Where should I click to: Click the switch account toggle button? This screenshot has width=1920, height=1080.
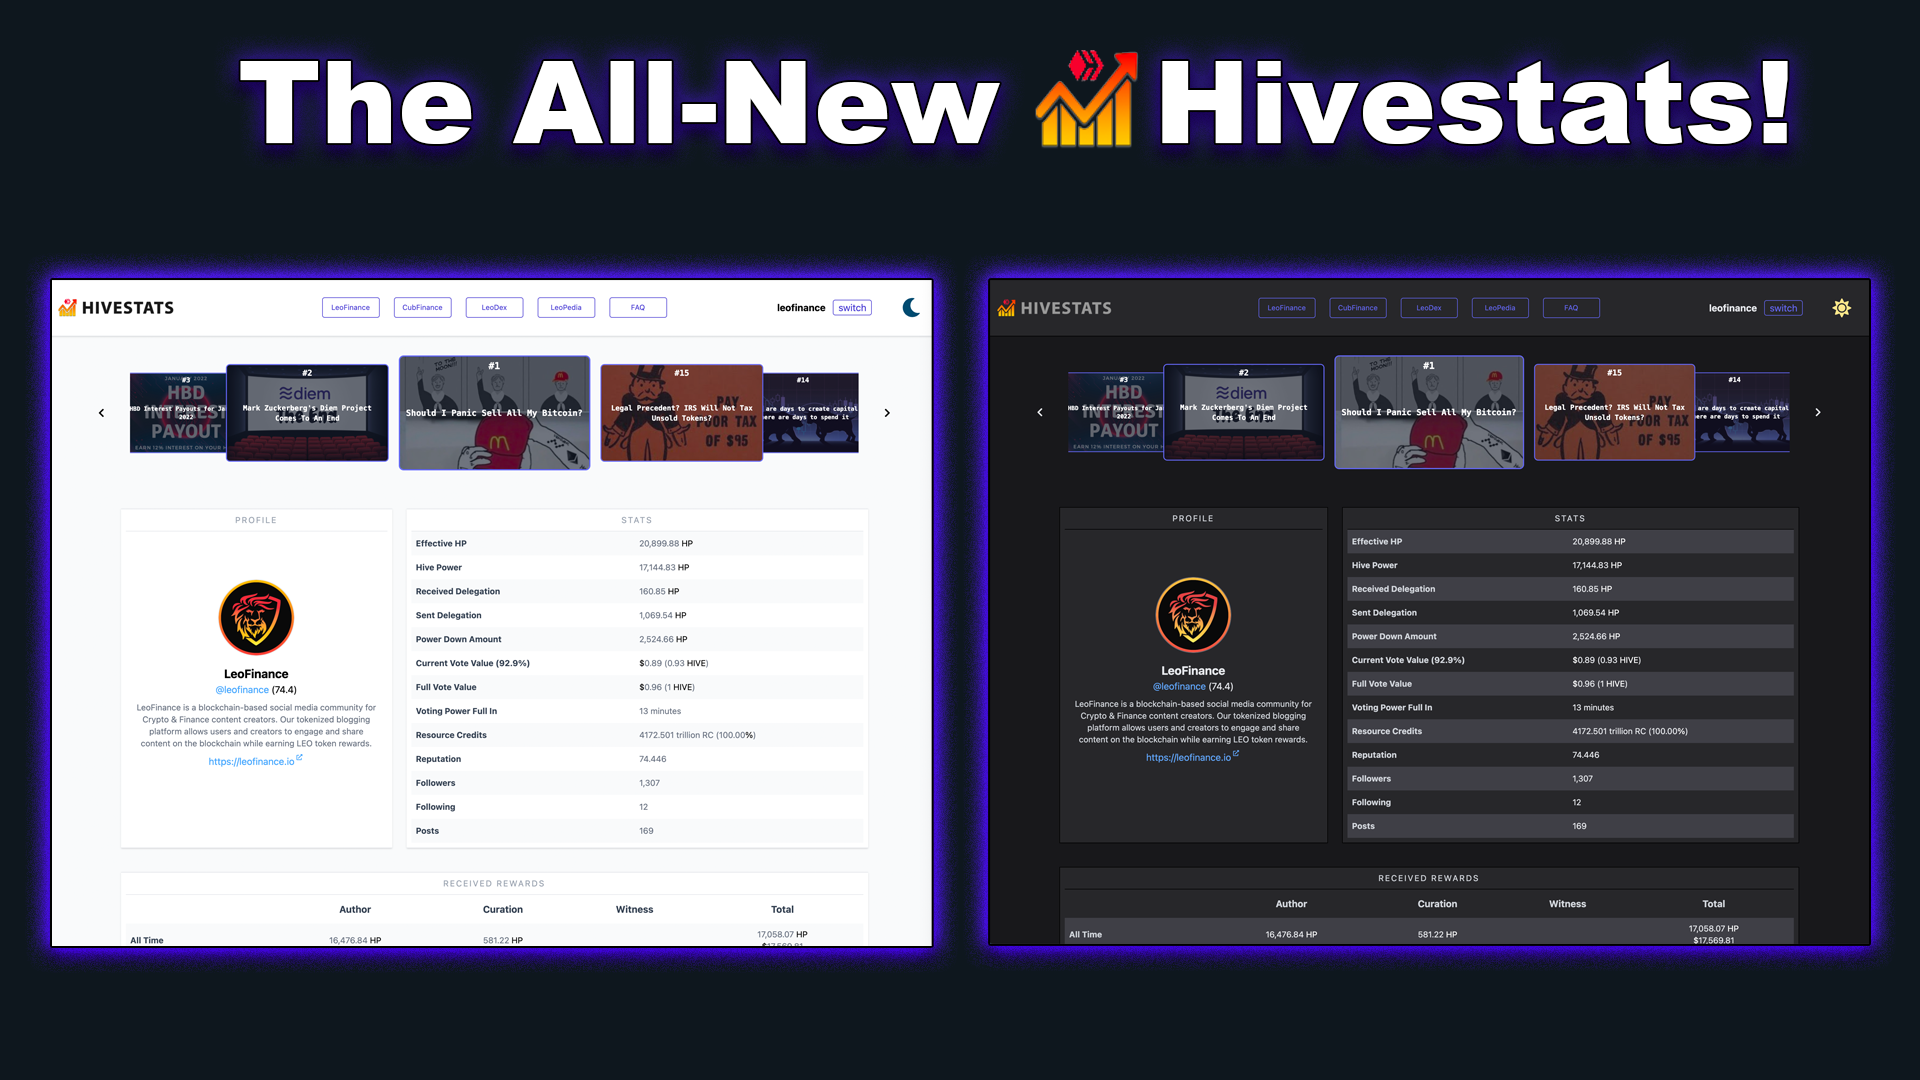[852, 307]
